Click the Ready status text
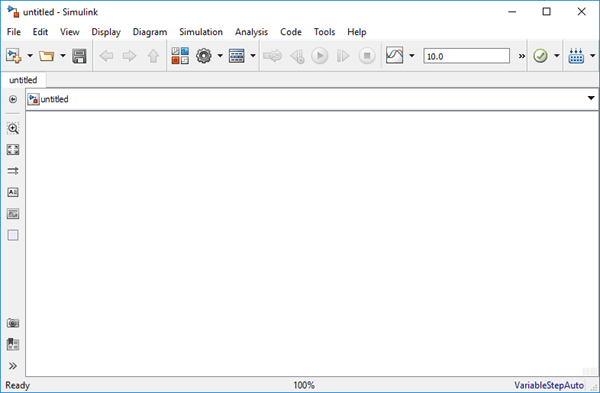The image size is (600, 393). click(17, 385)
